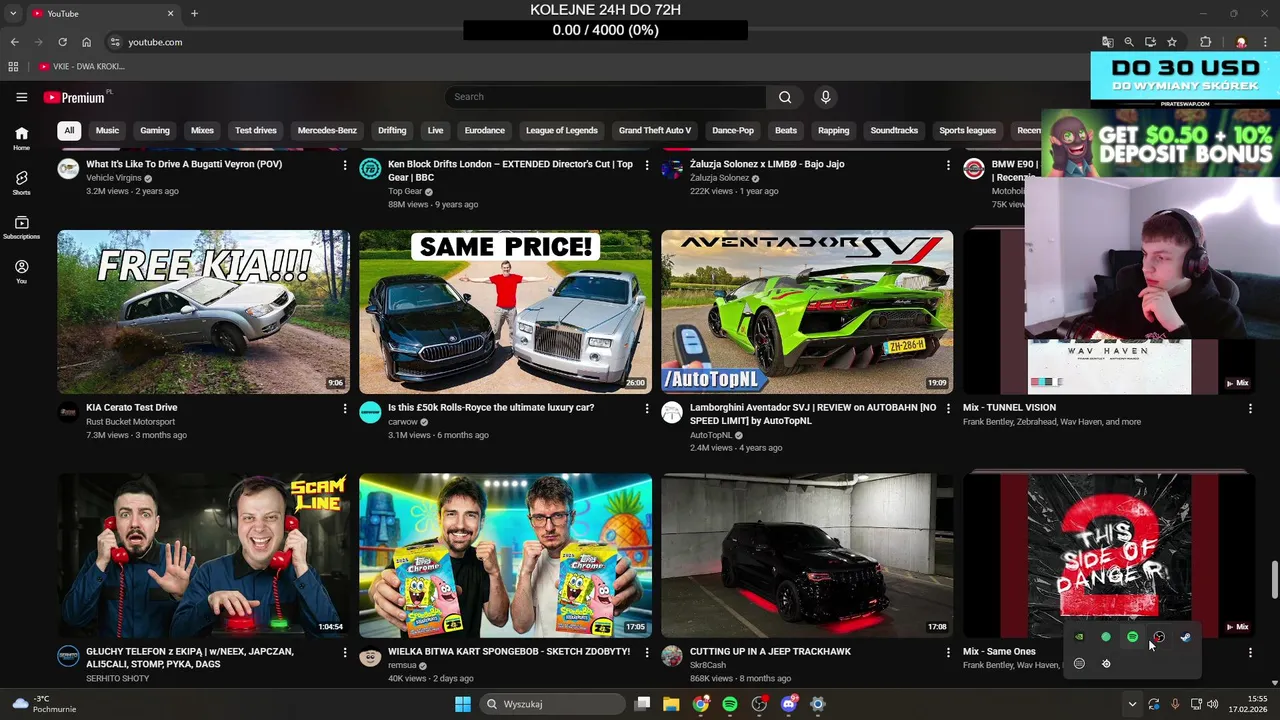Viewport: 1280px width, 720px height.
Task: Open options for Bugatti Veyron POV video
Action: tap(345, 165)
